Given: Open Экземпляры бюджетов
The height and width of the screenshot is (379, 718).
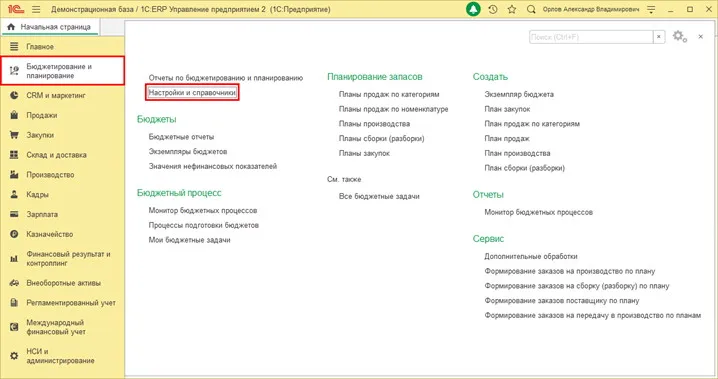Looking at the screenshot, I should point(188,152).
